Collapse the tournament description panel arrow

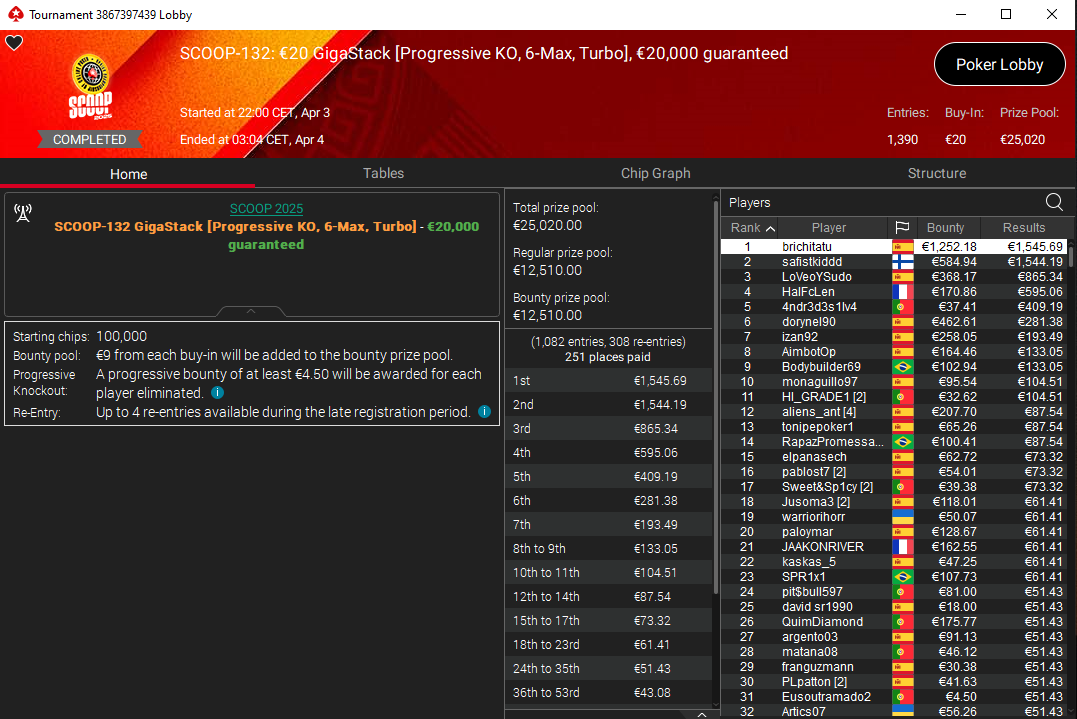coord(251,311)
